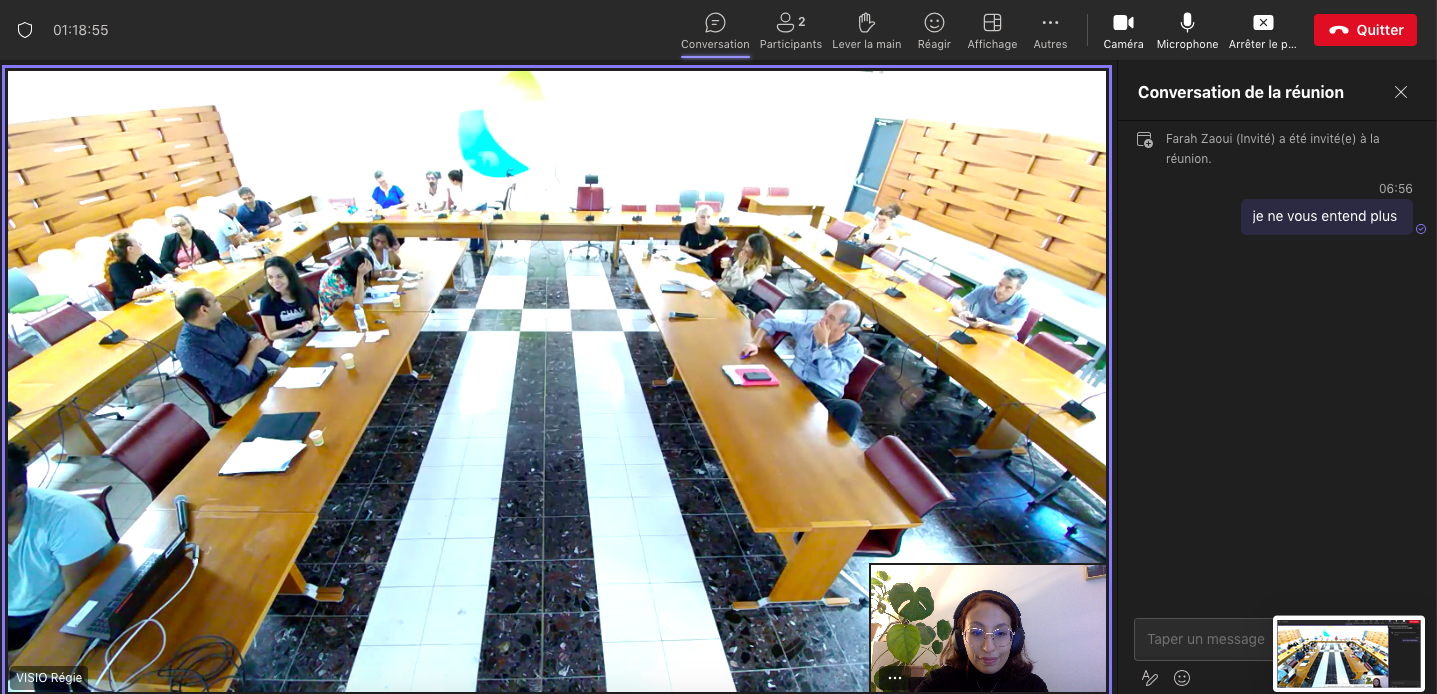This screenshot has height=694, width=1437.
Task: Select the 'je ne vous entend plus' message
Action: (x=1325, y=216)
